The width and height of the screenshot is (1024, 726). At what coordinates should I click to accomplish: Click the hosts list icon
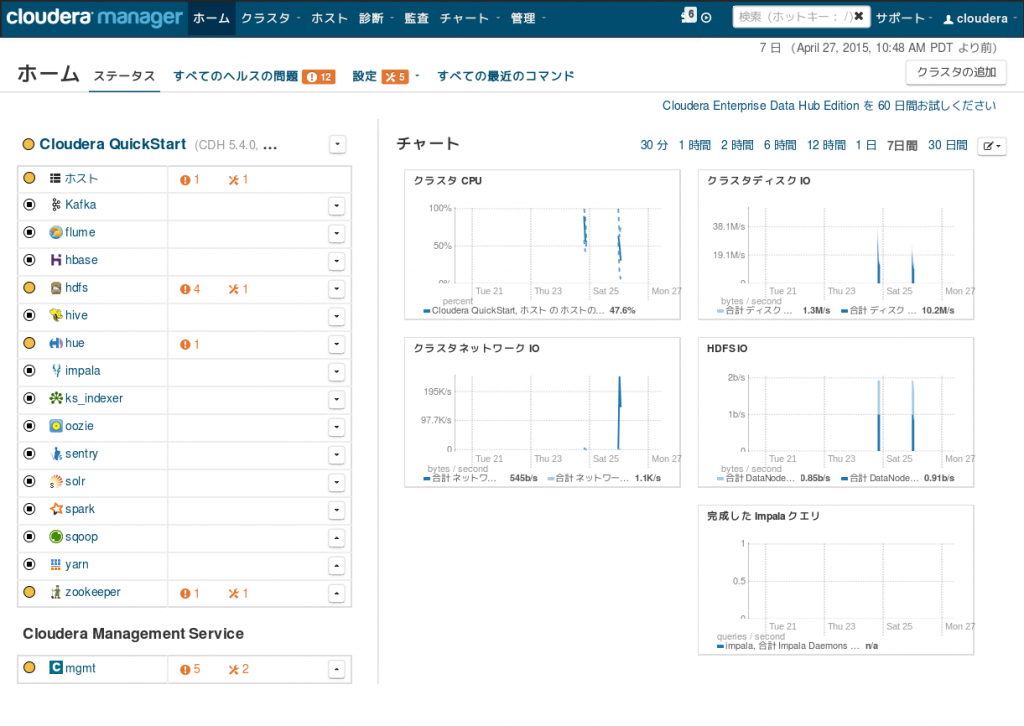click(56, 178)
